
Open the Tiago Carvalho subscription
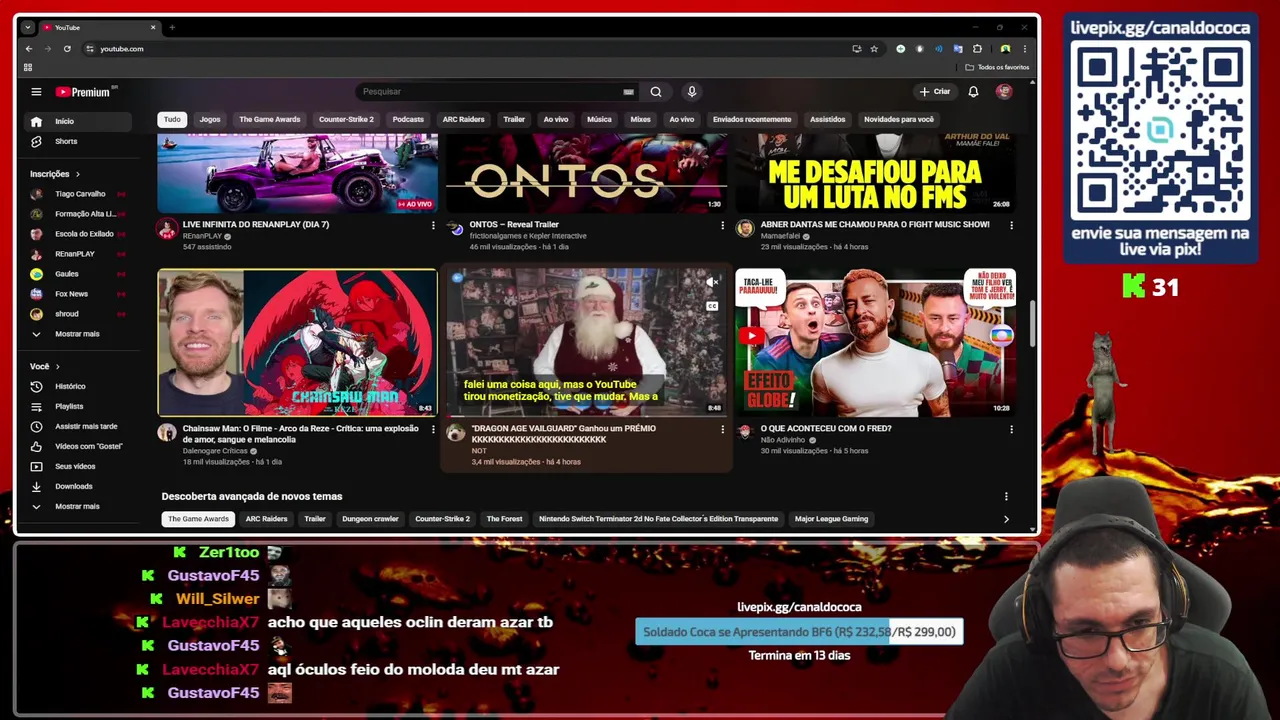[x=78, y=194]
